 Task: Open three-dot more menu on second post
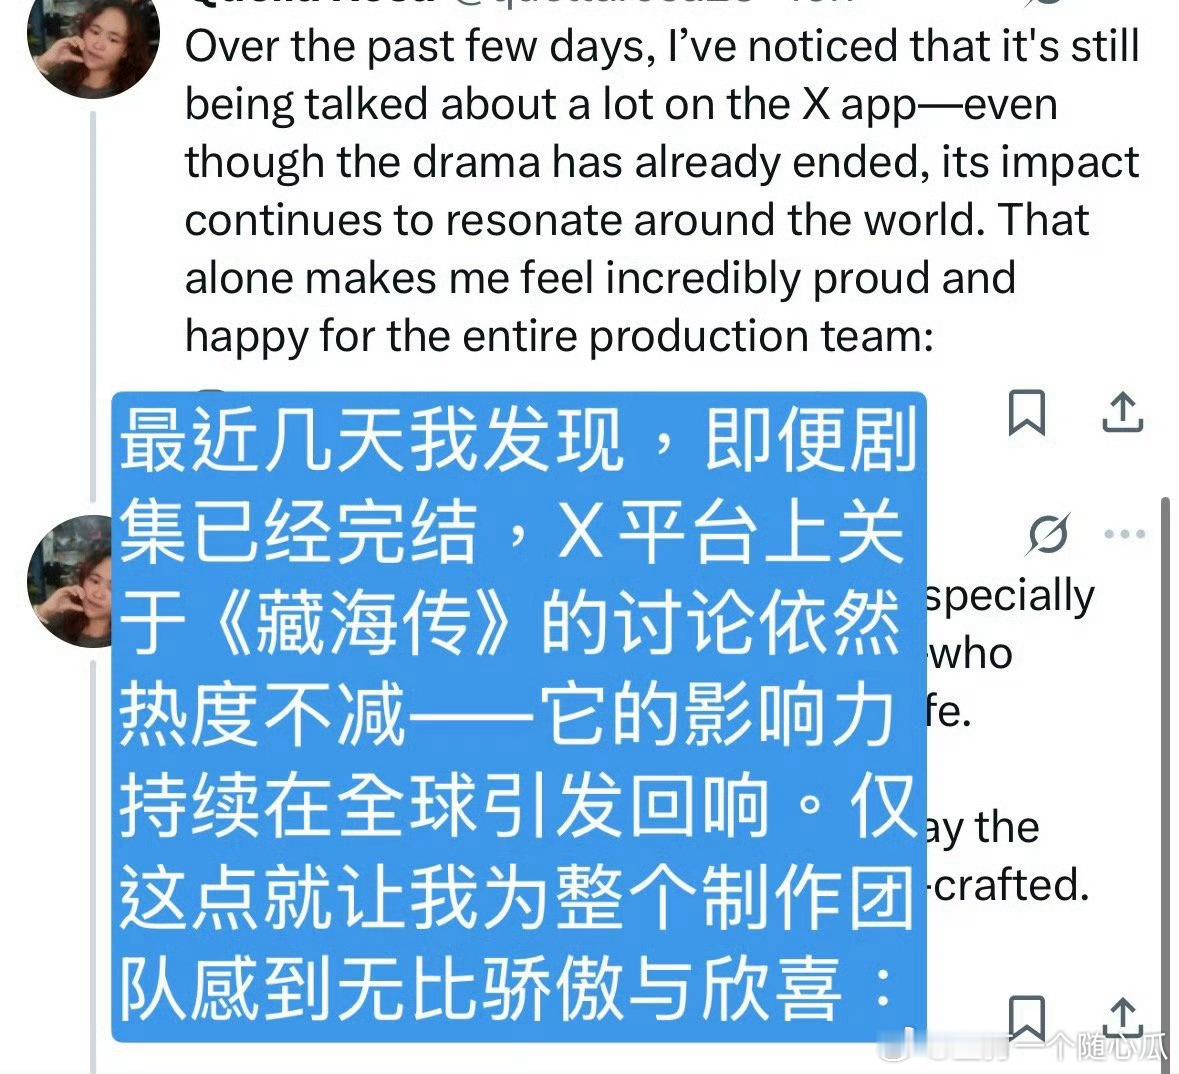coord(1125,534)
